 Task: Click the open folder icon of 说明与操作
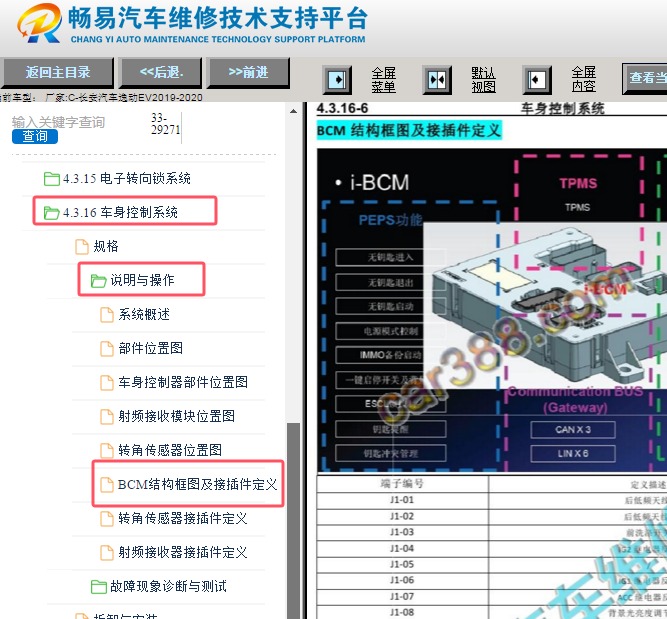click(98, 281)
